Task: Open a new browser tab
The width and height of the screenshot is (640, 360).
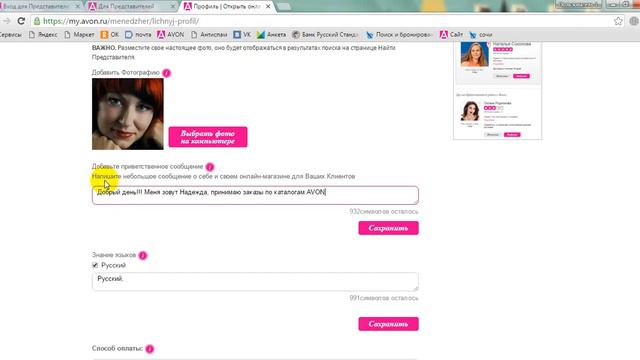Action: [x=284, y=7]
